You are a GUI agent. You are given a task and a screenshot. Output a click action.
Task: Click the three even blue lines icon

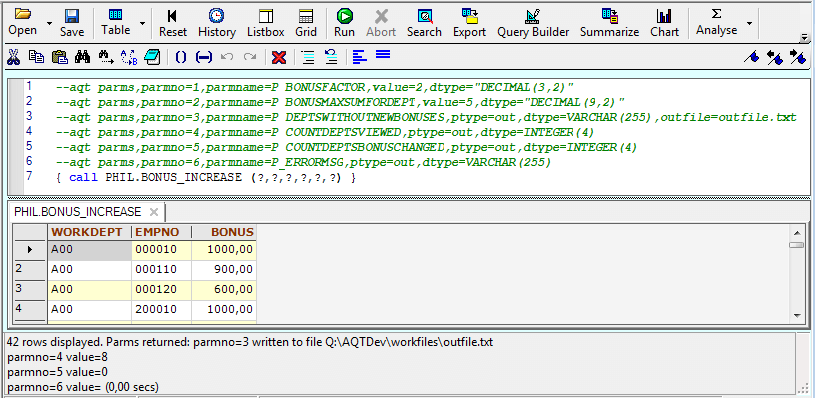(x=383, y=54)
